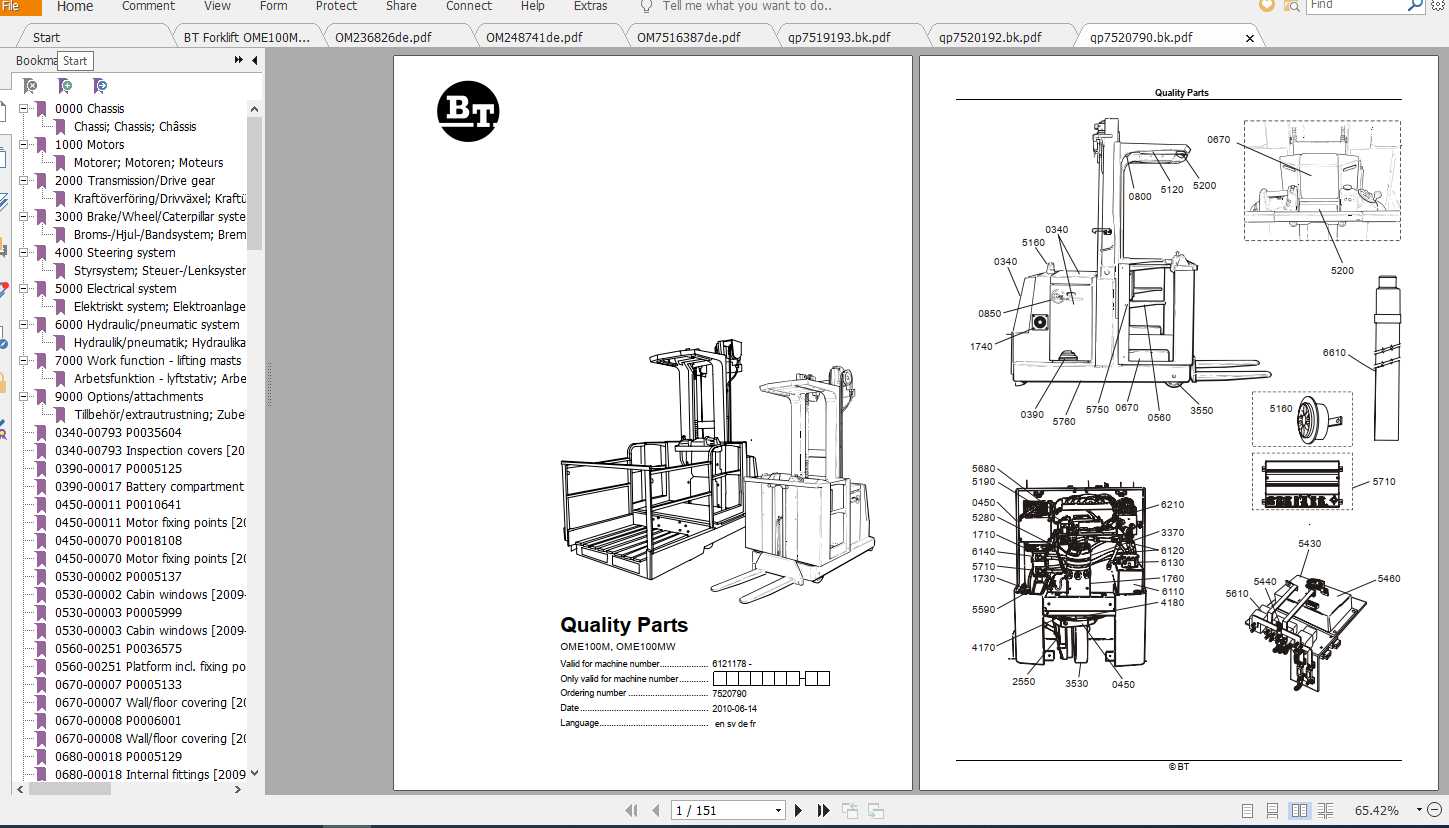Collapse the 4000 Steering system node
This screenshot has width=1449, height=828.
point(24,252)
